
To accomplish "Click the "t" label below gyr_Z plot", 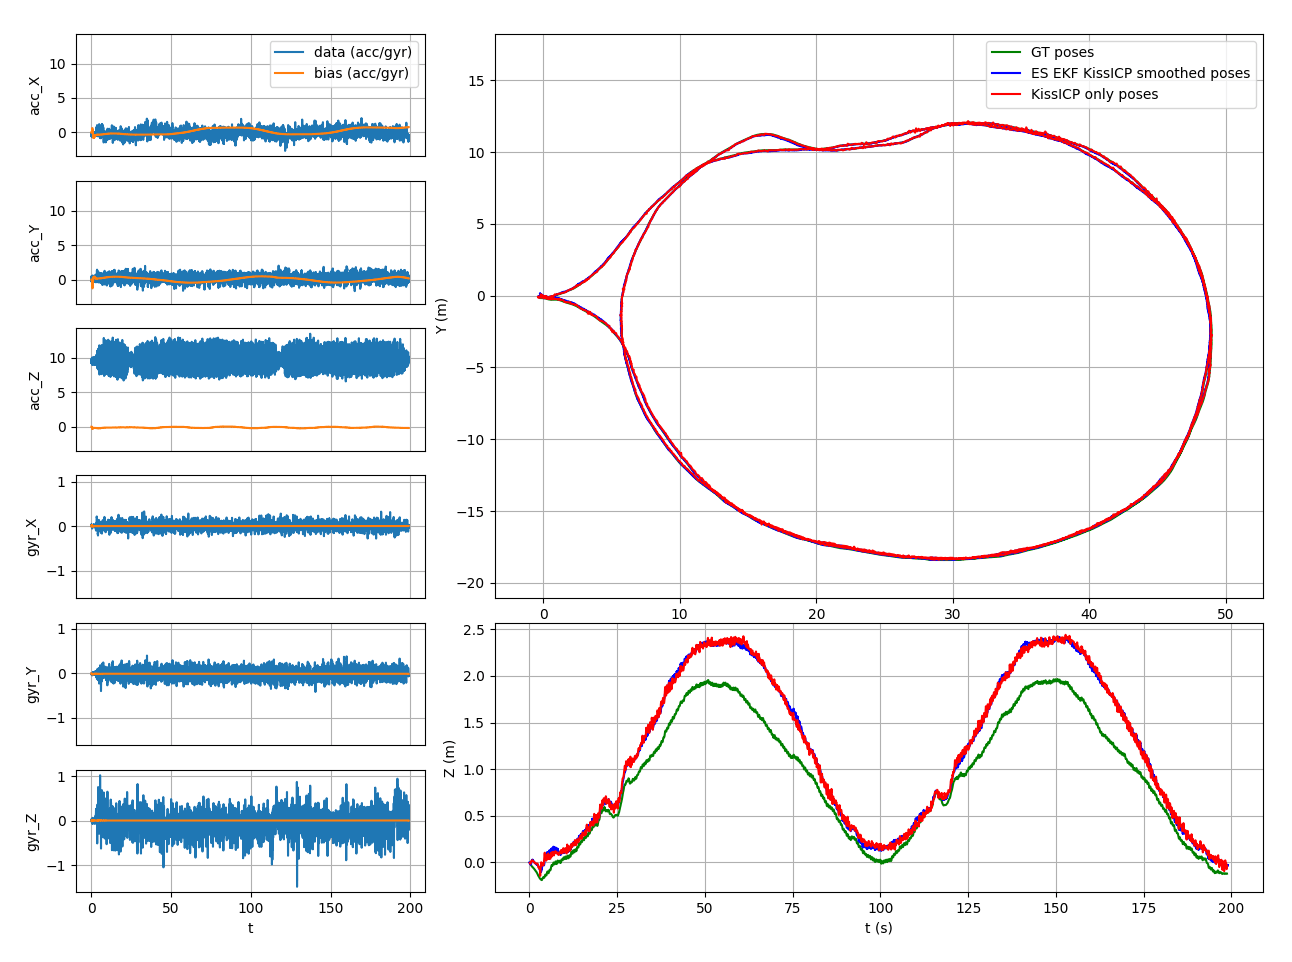I will pyautogui.click(x=250, y=928).
